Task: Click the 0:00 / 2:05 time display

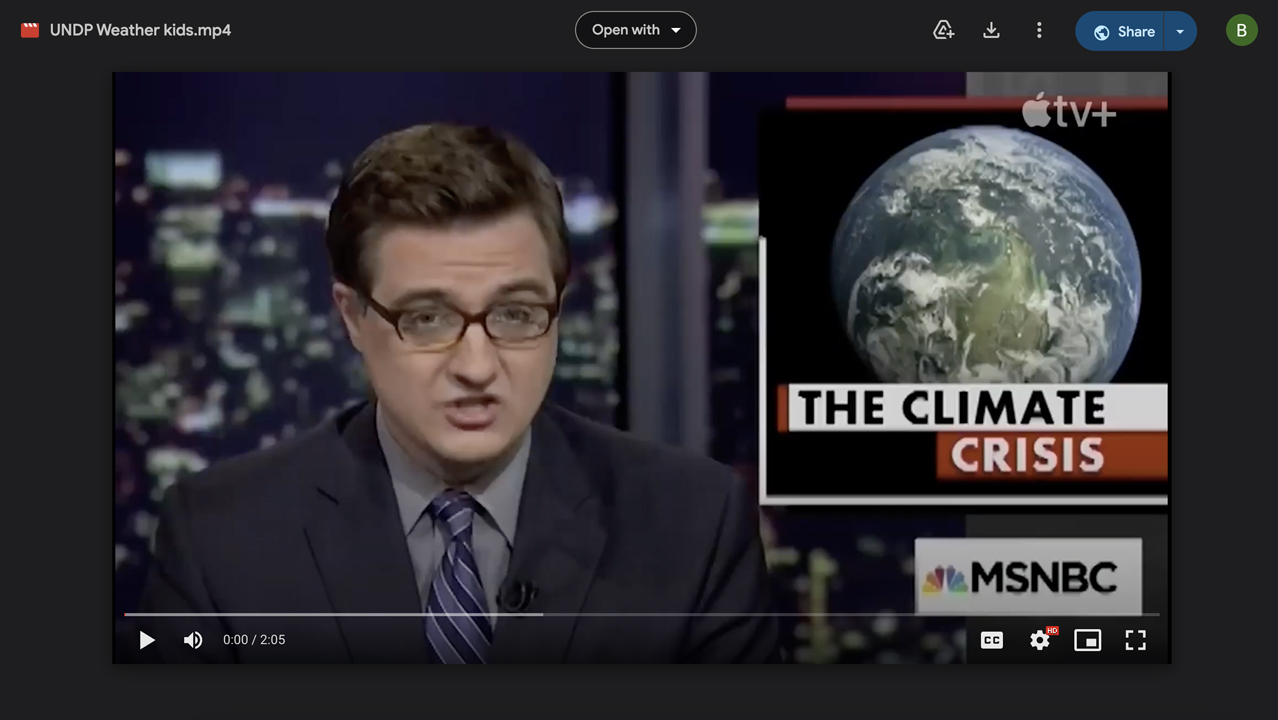Action: 254,640
